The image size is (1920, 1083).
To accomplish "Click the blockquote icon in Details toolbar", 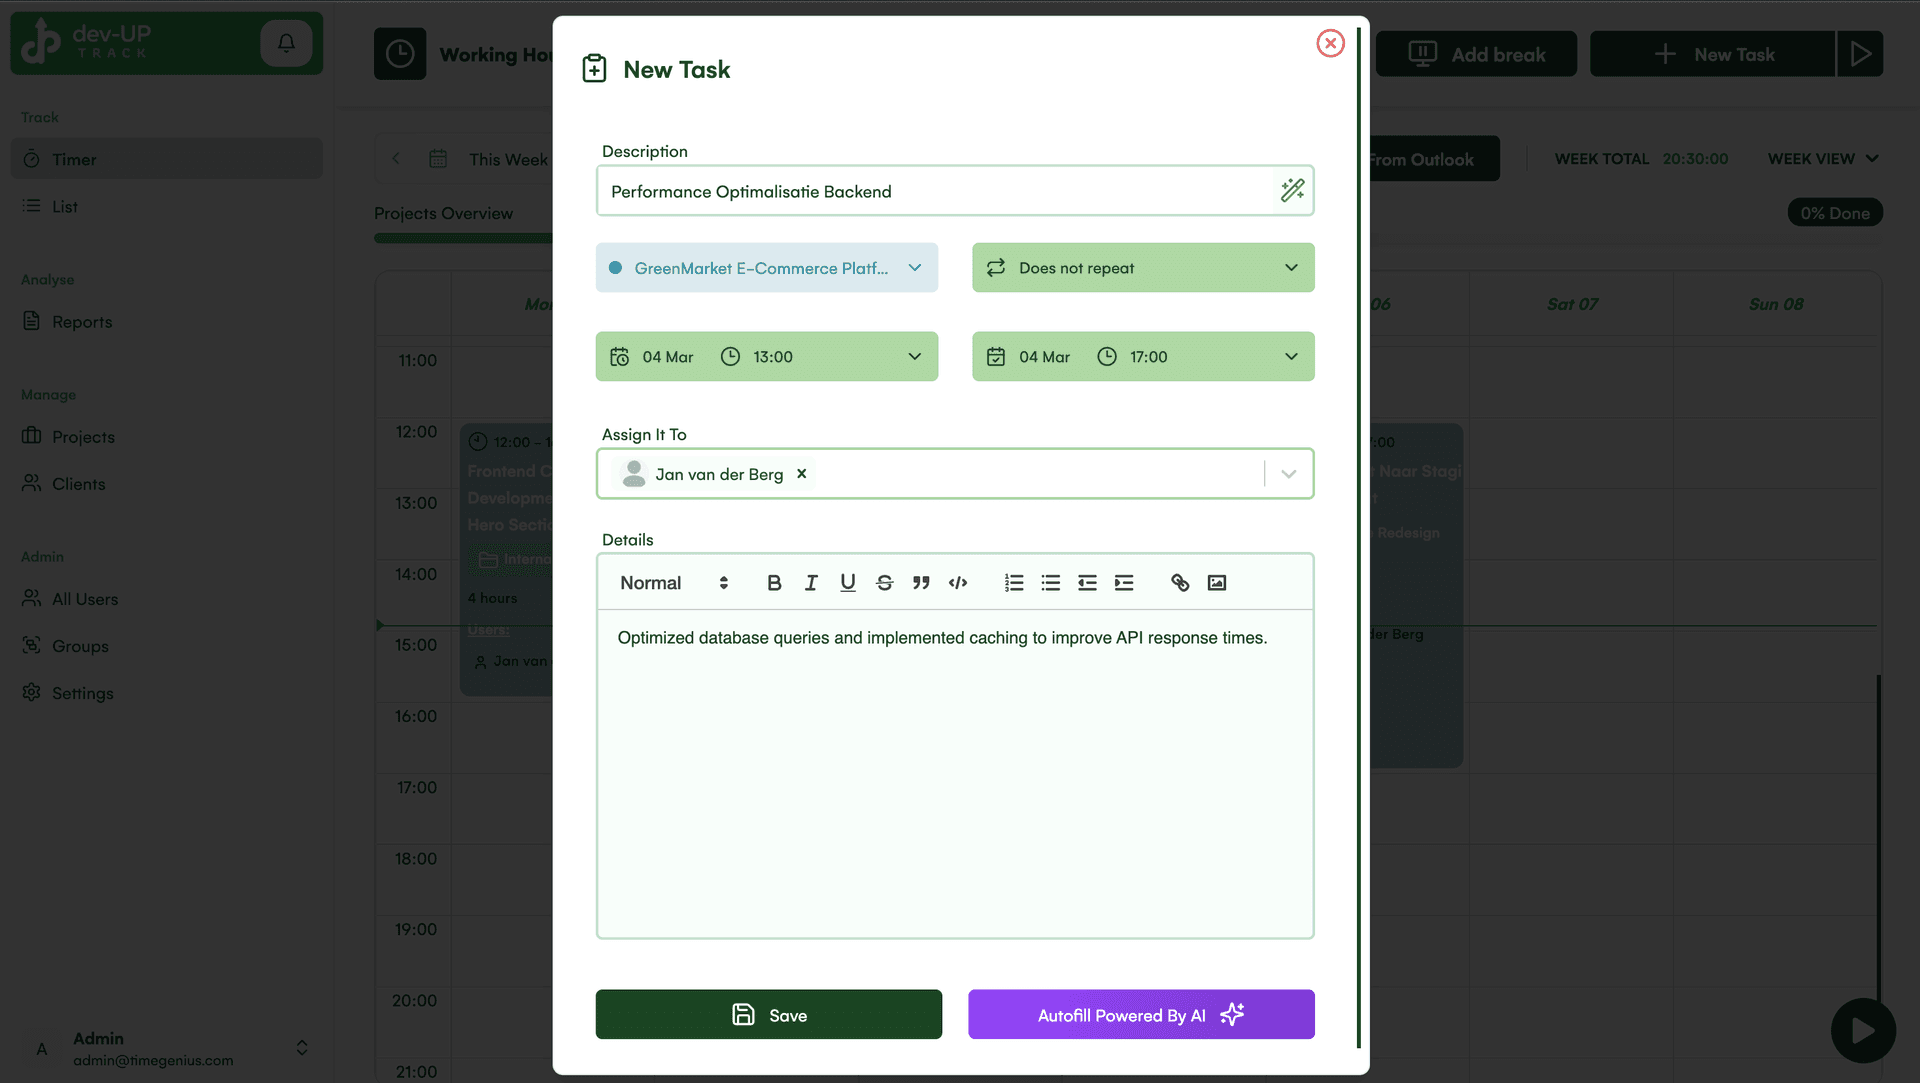I will 920,582.
